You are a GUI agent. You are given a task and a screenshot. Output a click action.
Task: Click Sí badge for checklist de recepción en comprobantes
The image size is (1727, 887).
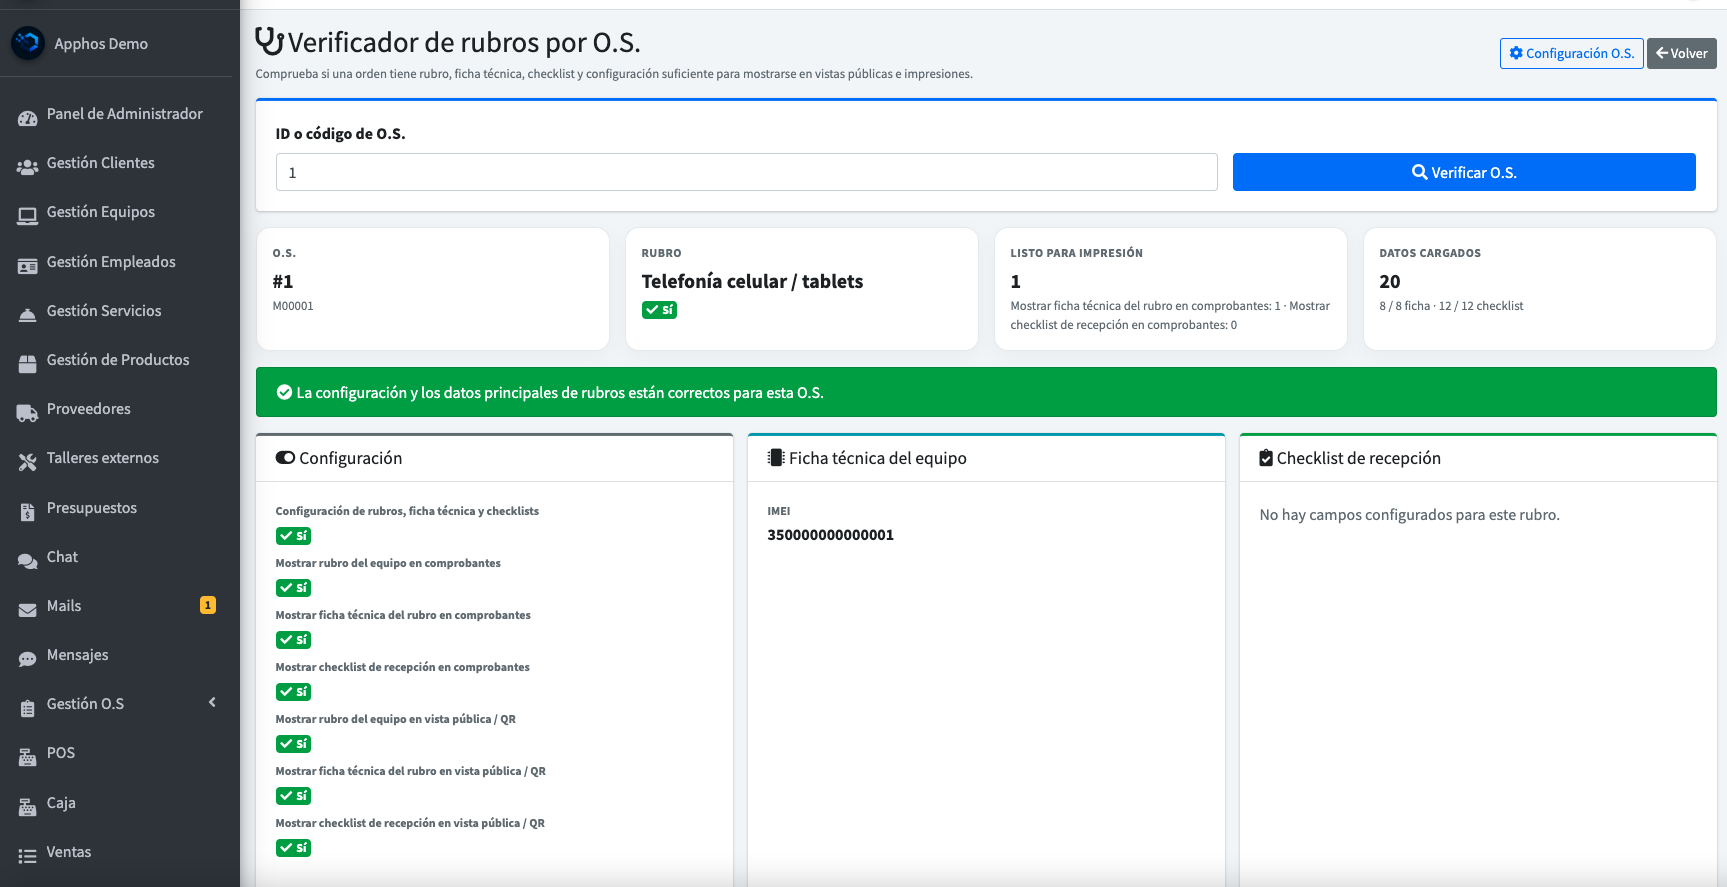294,692
